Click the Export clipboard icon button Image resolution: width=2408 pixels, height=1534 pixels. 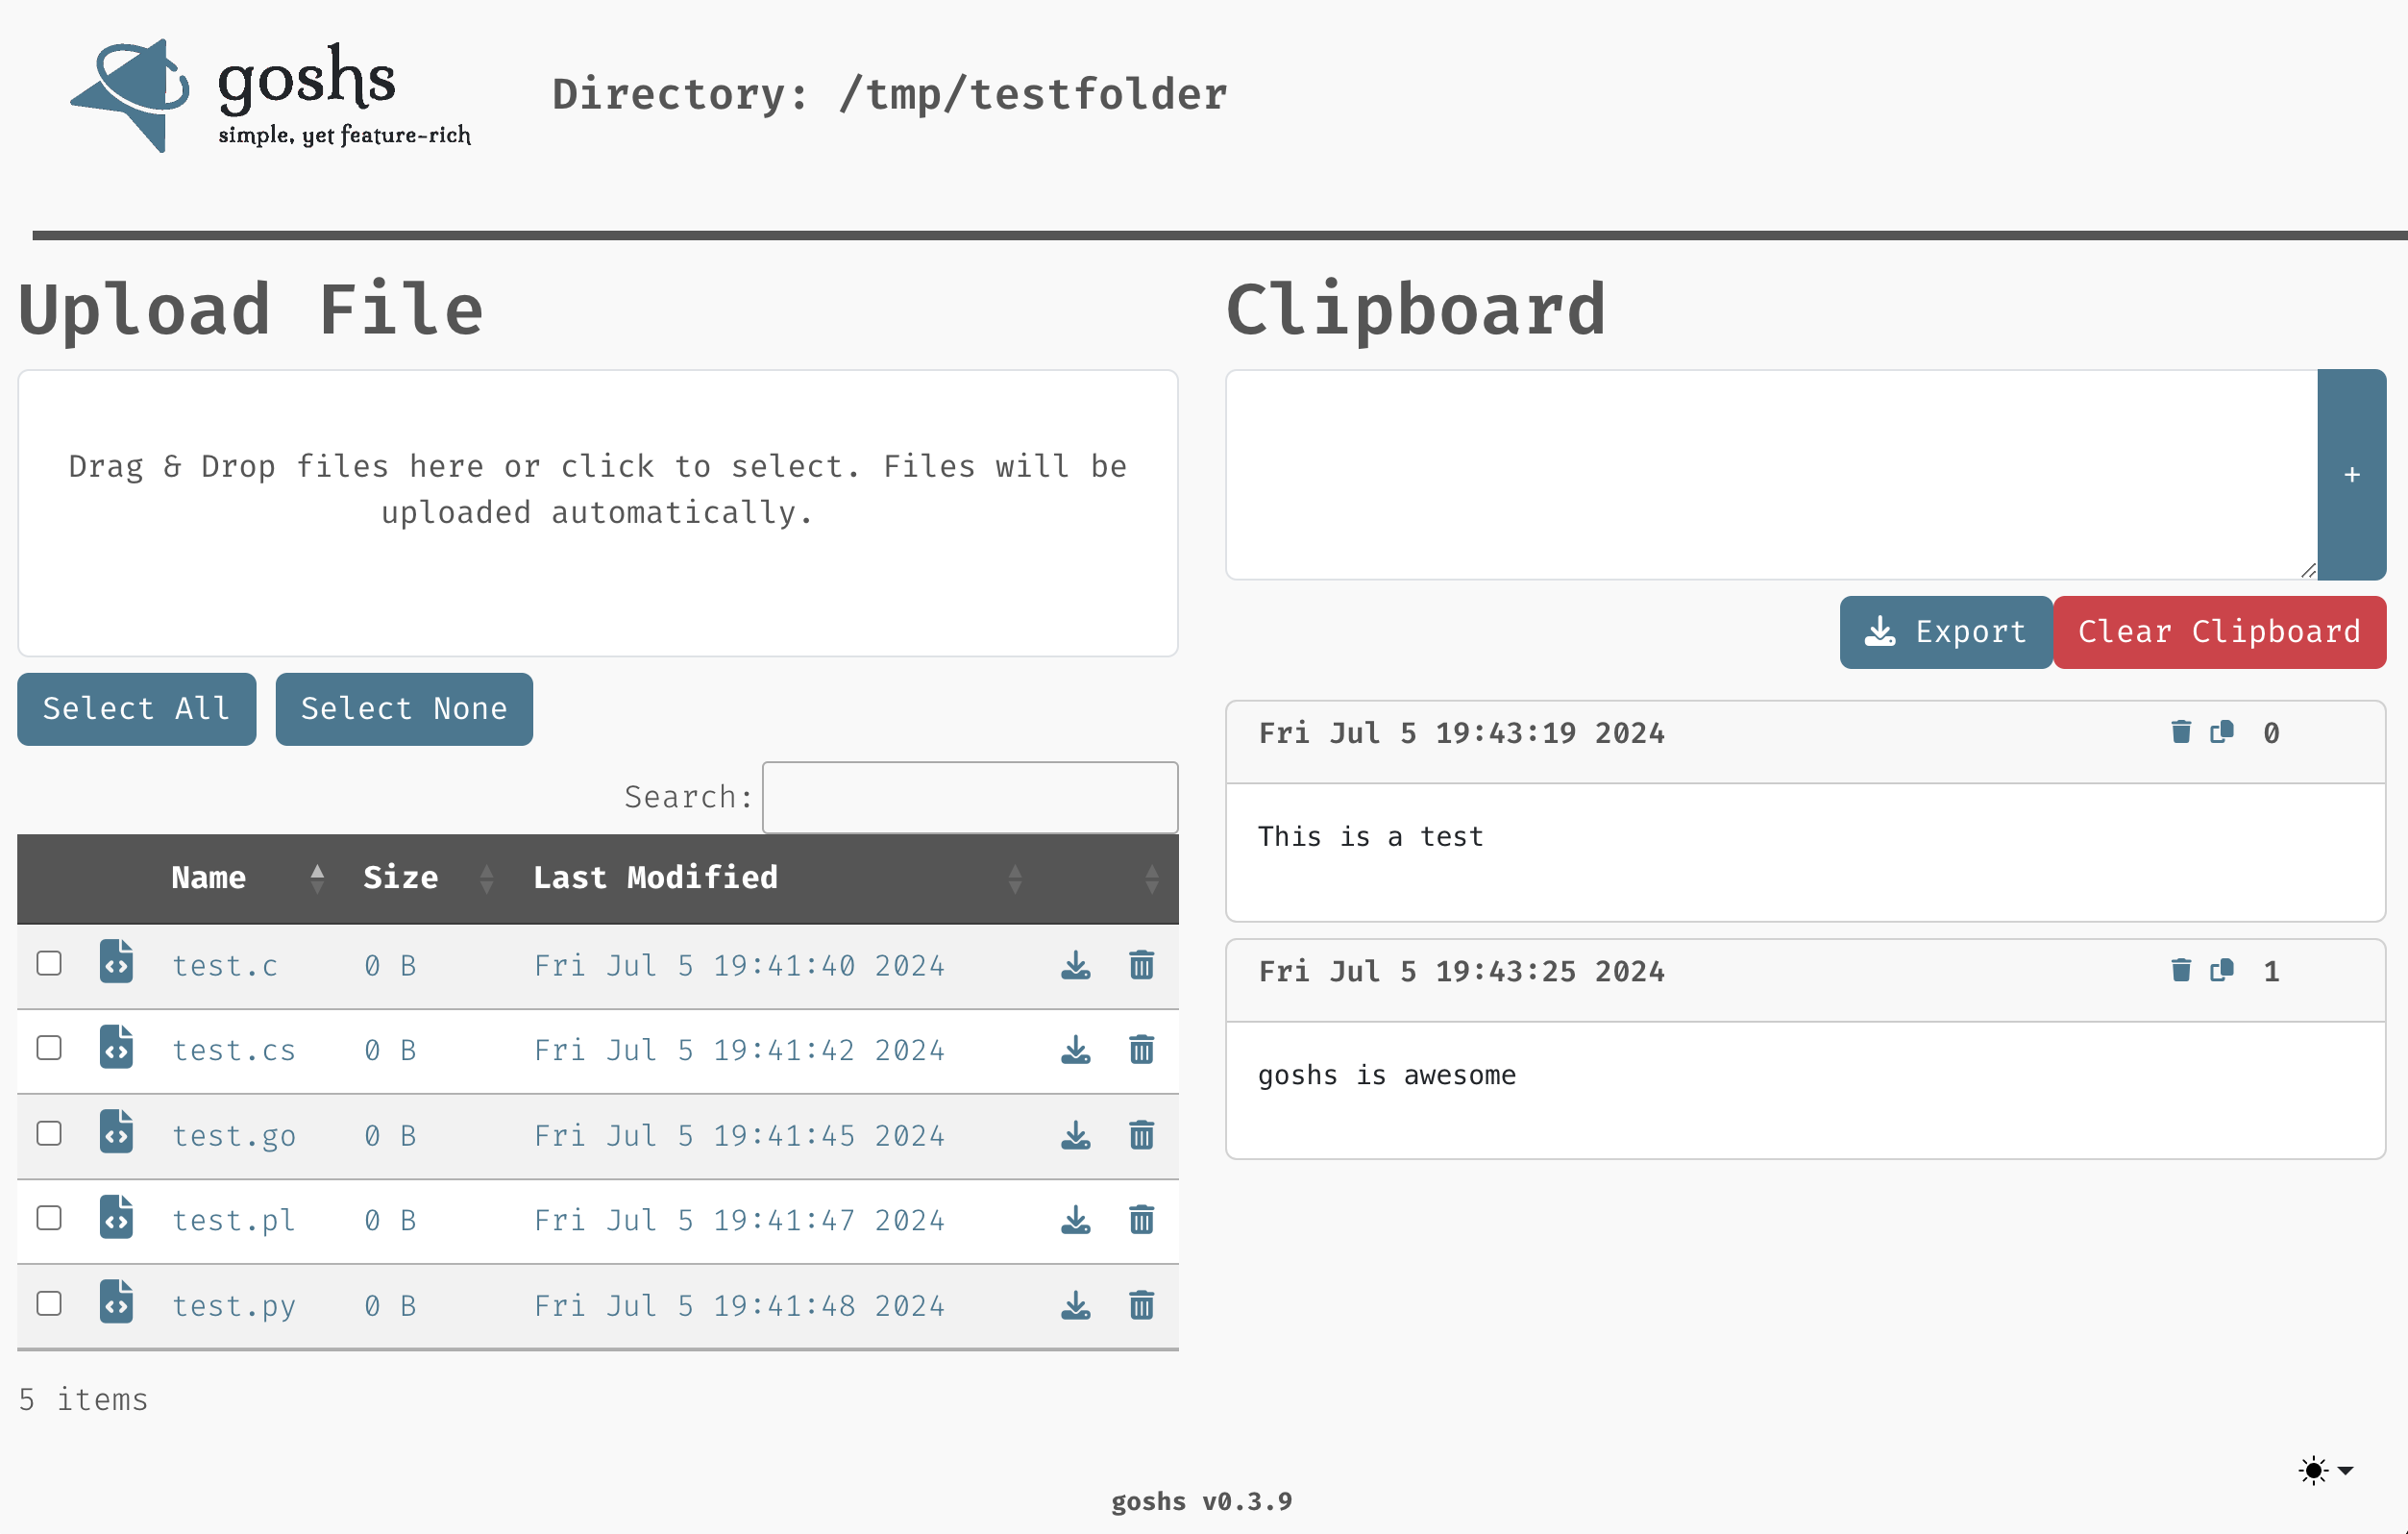pyautogui.click(x=1943, y=631)
